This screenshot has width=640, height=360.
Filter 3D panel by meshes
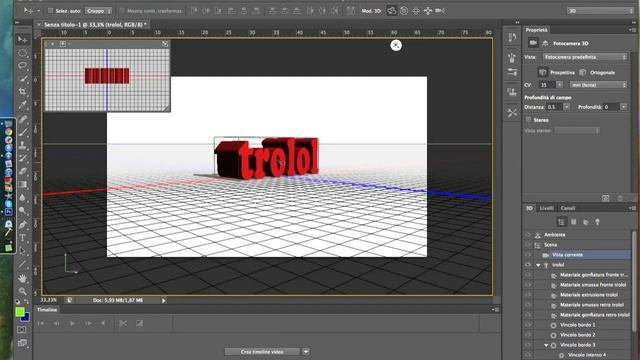click(573, 222)
